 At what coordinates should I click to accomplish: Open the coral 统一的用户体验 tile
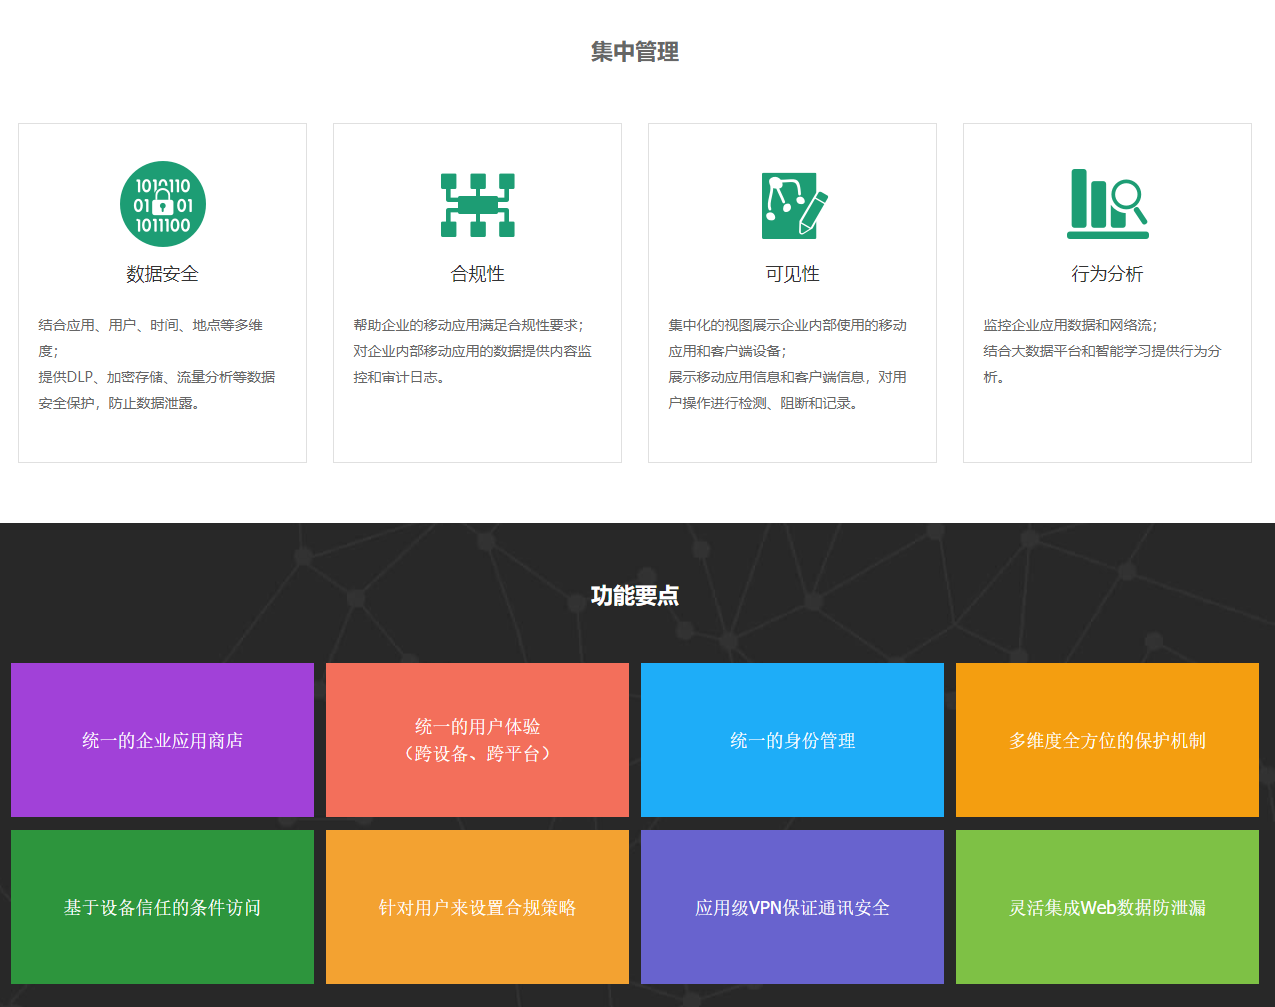(477, 740)
